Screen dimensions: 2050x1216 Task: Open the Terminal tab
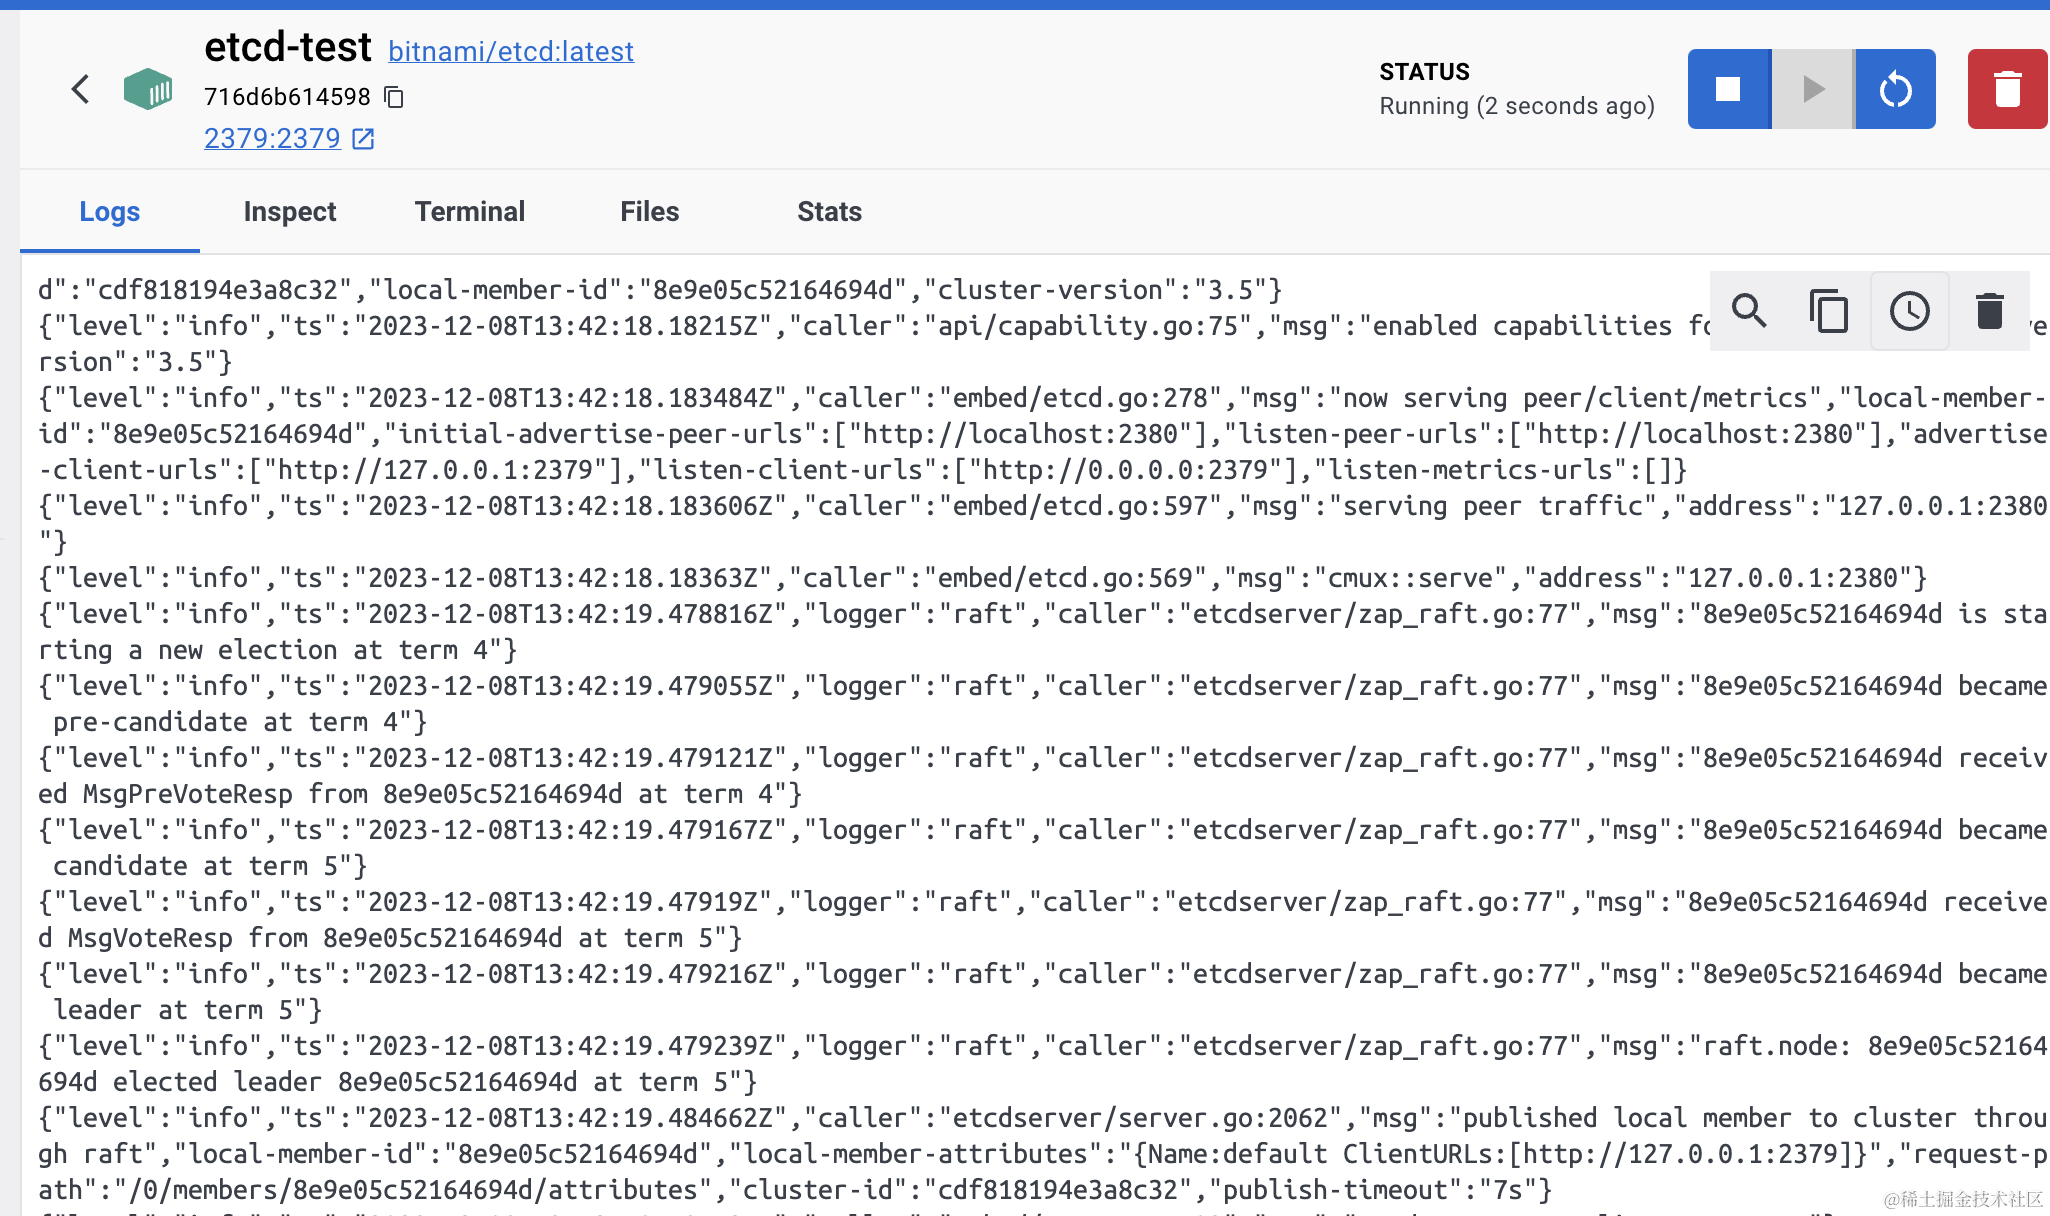coord(469,212)
